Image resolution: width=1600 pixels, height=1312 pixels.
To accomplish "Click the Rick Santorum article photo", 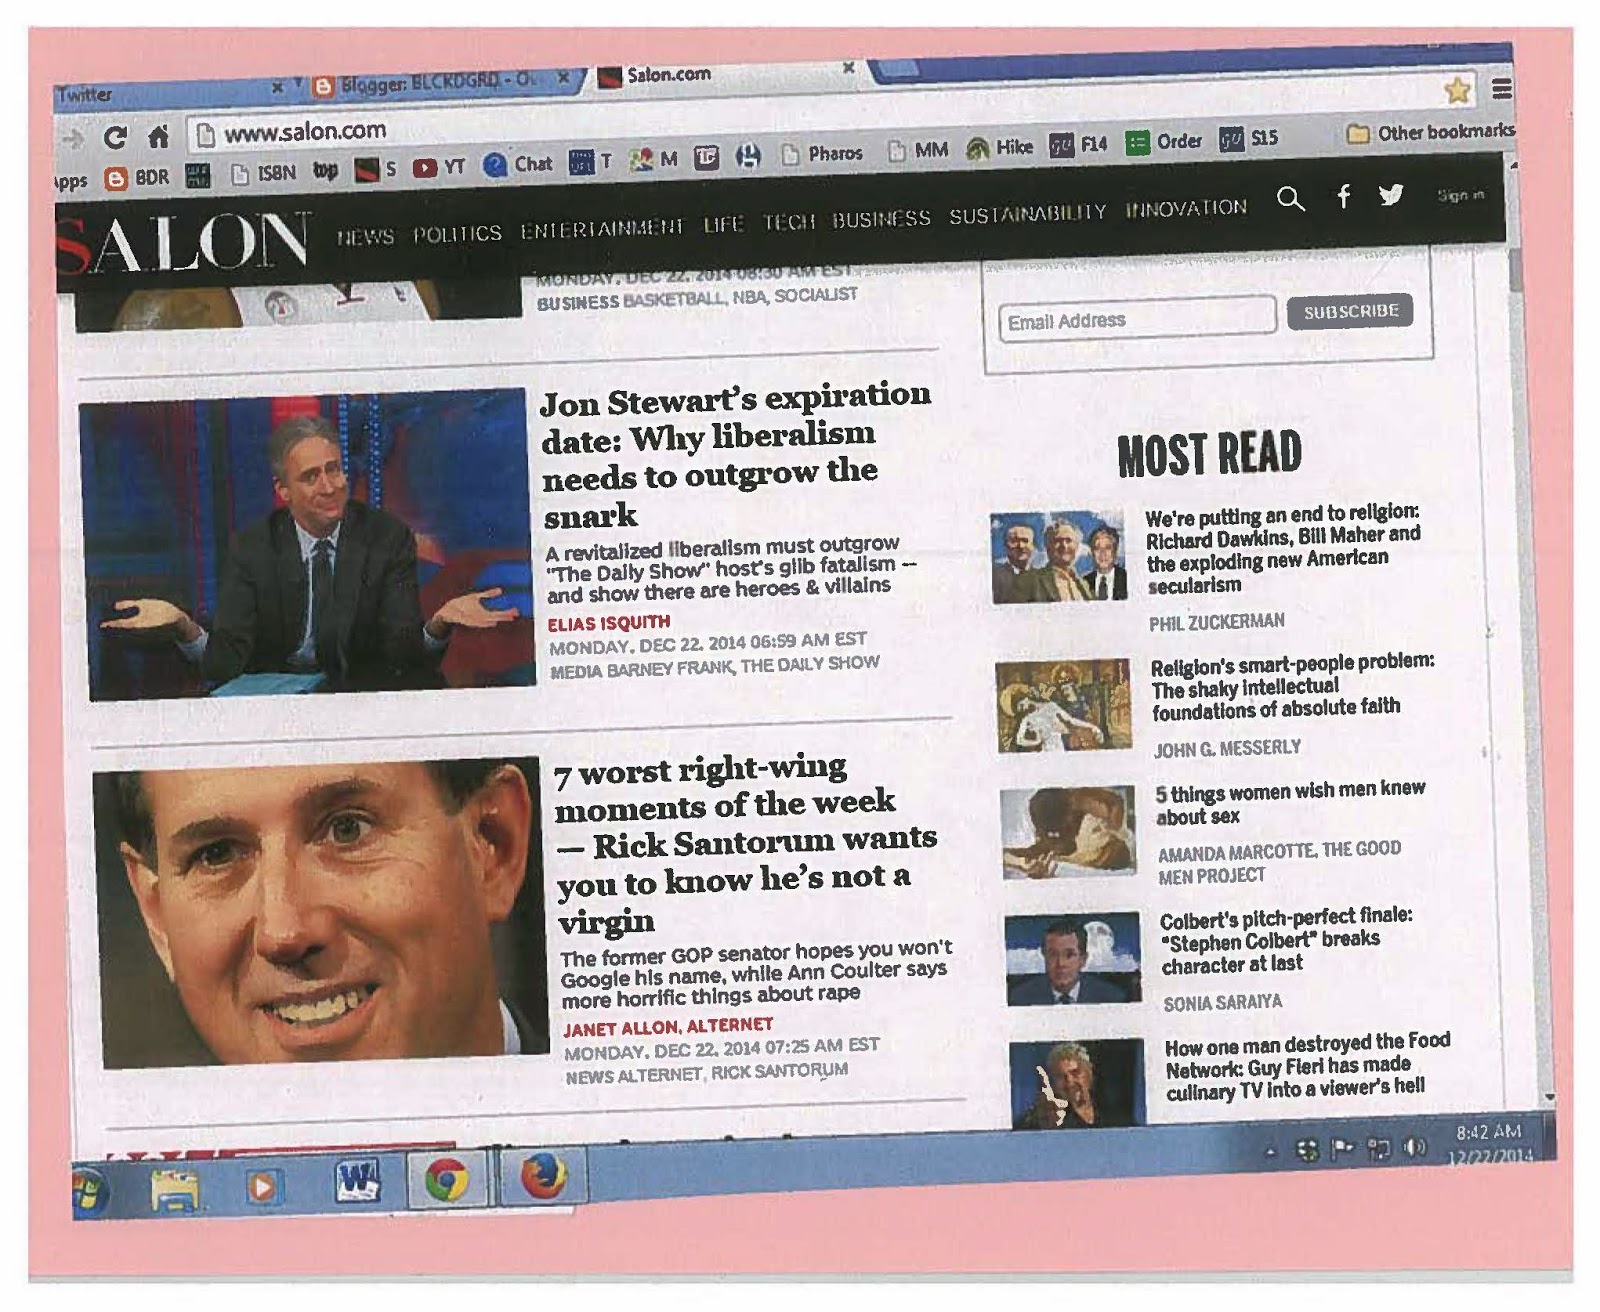I will [321, 913].
